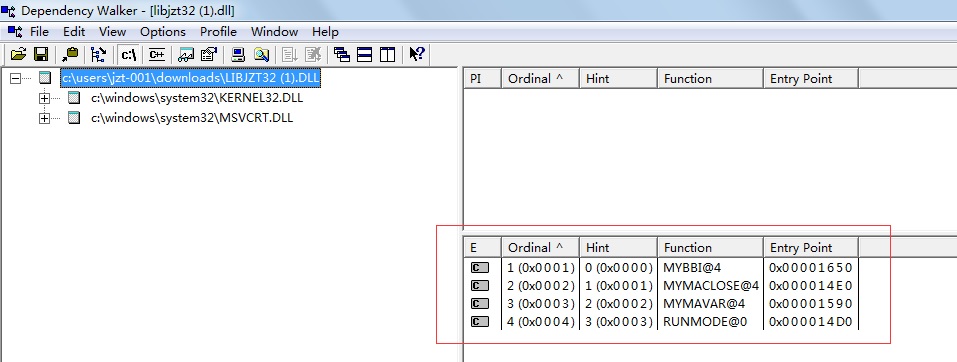This screenshot has width=957, height=362.
Task: Open the Window menu
Action: (275, 32)
